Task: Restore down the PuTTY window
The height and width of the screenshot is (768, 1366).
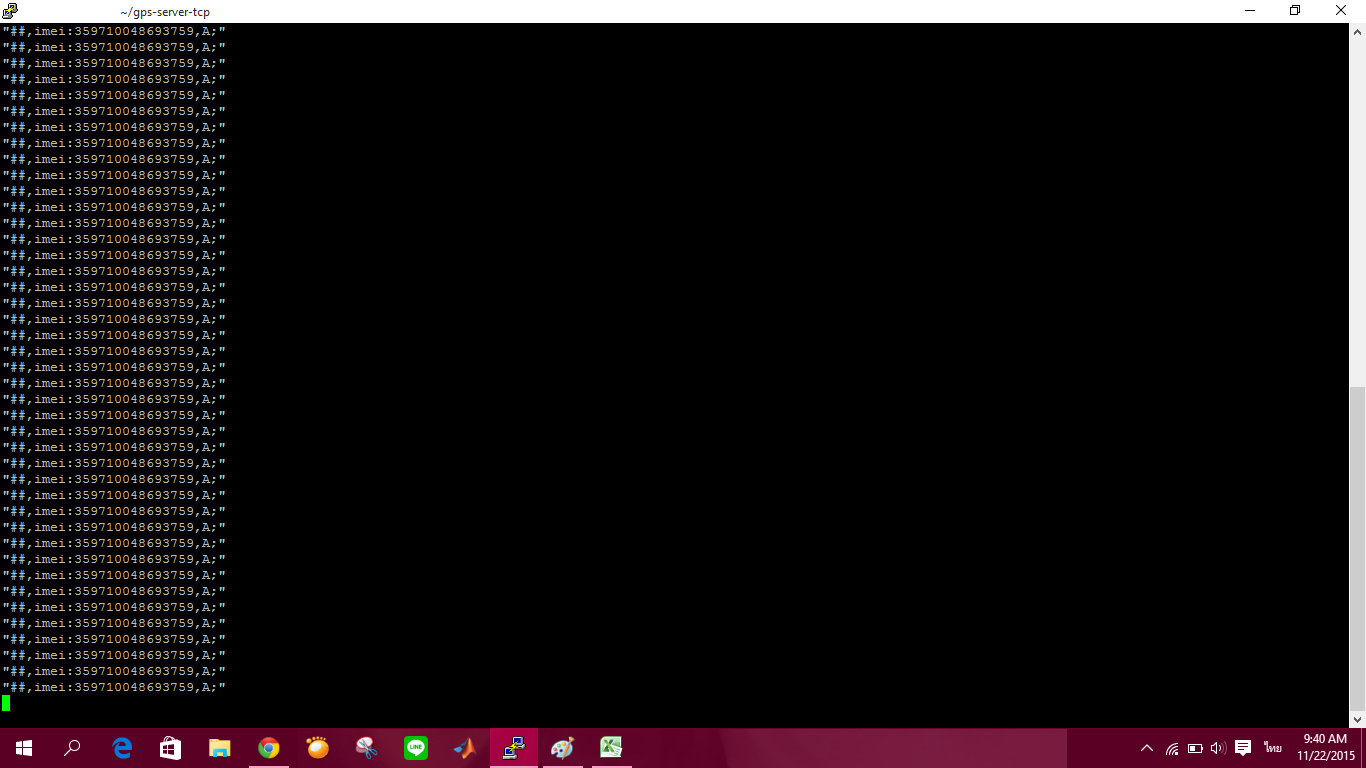Action: pyautogui.click(x=1296, y=11)
